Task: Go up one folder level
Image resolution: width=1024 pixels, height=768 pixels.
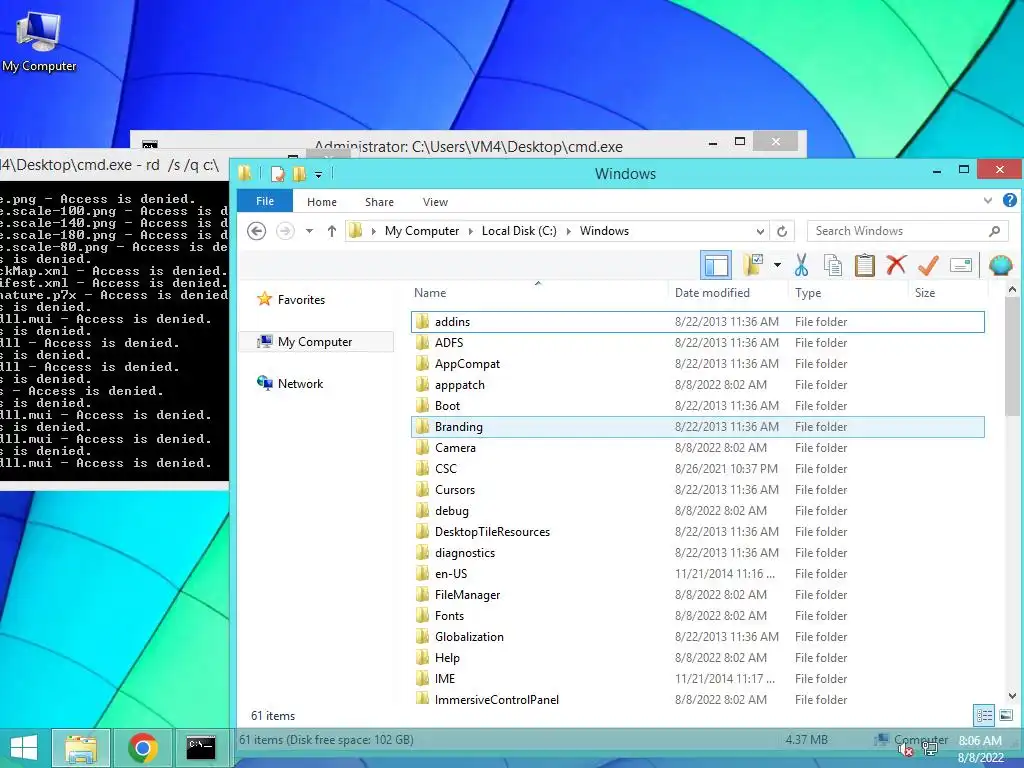Action: pos(332,231)
